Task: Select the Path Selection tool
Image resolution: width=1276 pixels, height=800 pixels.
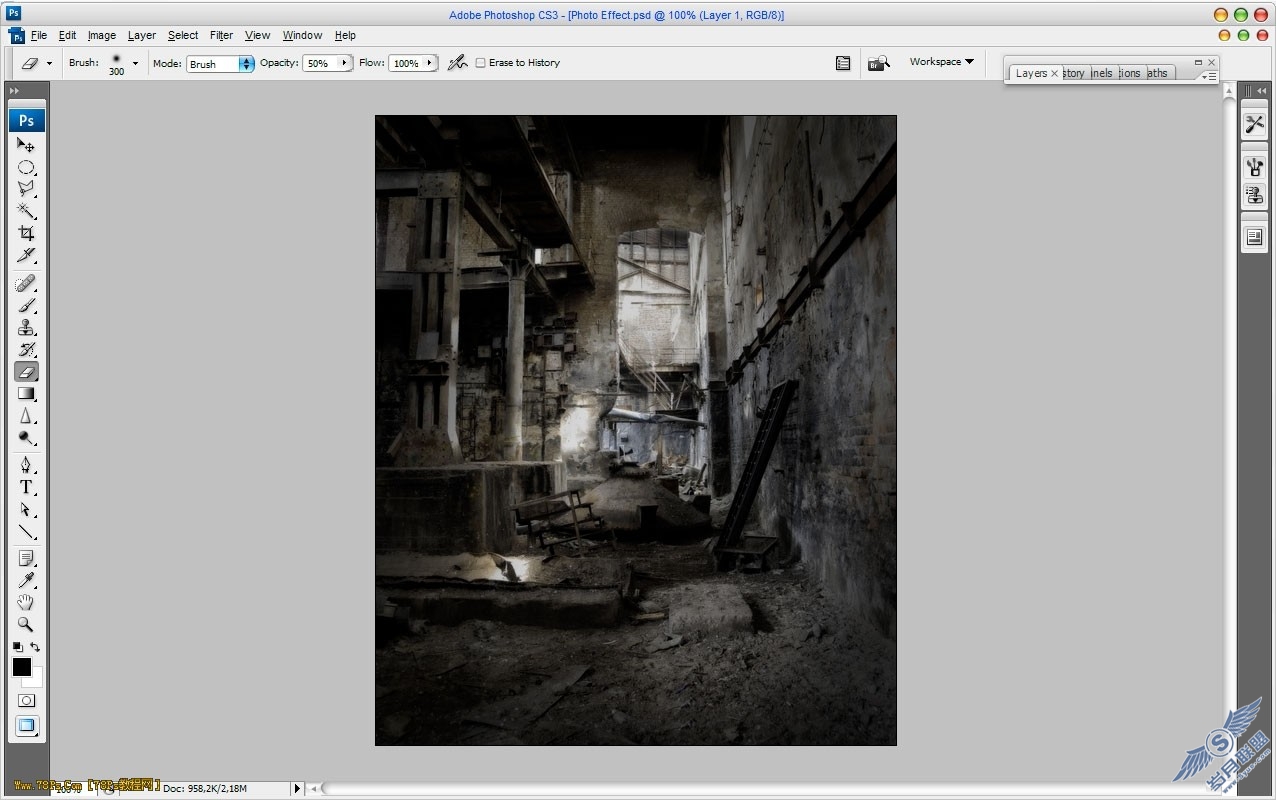Action: [26, 510]
